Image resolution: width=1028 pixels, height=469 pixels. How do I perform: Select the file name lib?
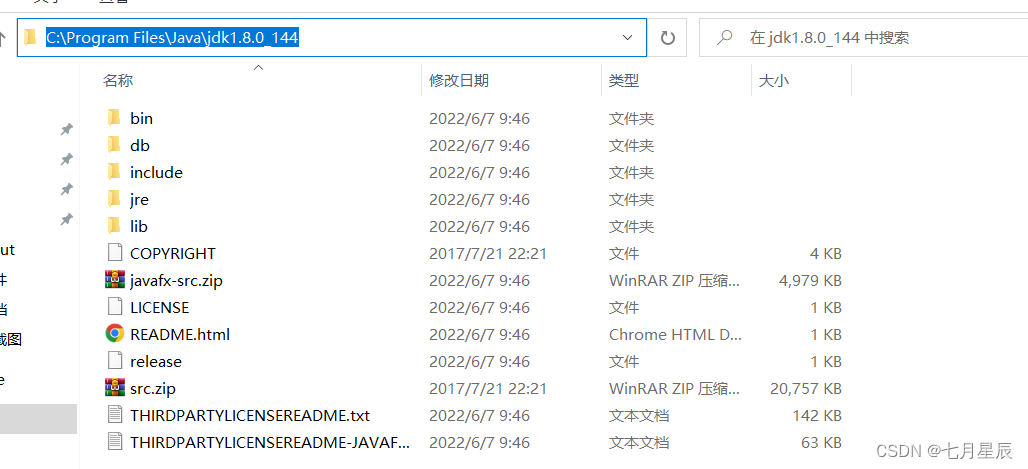pyautogui.click(x=139, y=226)
